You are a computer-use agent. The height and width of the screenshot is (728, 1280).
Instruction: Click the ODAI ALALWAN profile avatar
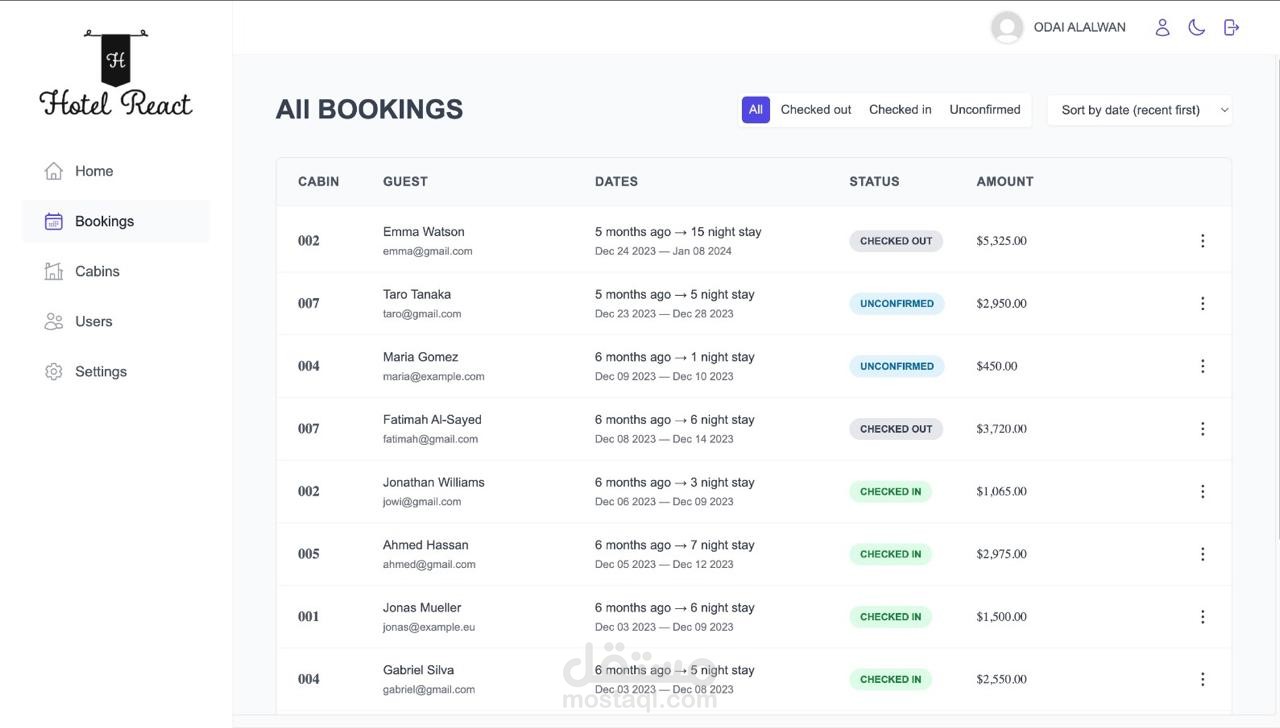[x=1007, y=28]
